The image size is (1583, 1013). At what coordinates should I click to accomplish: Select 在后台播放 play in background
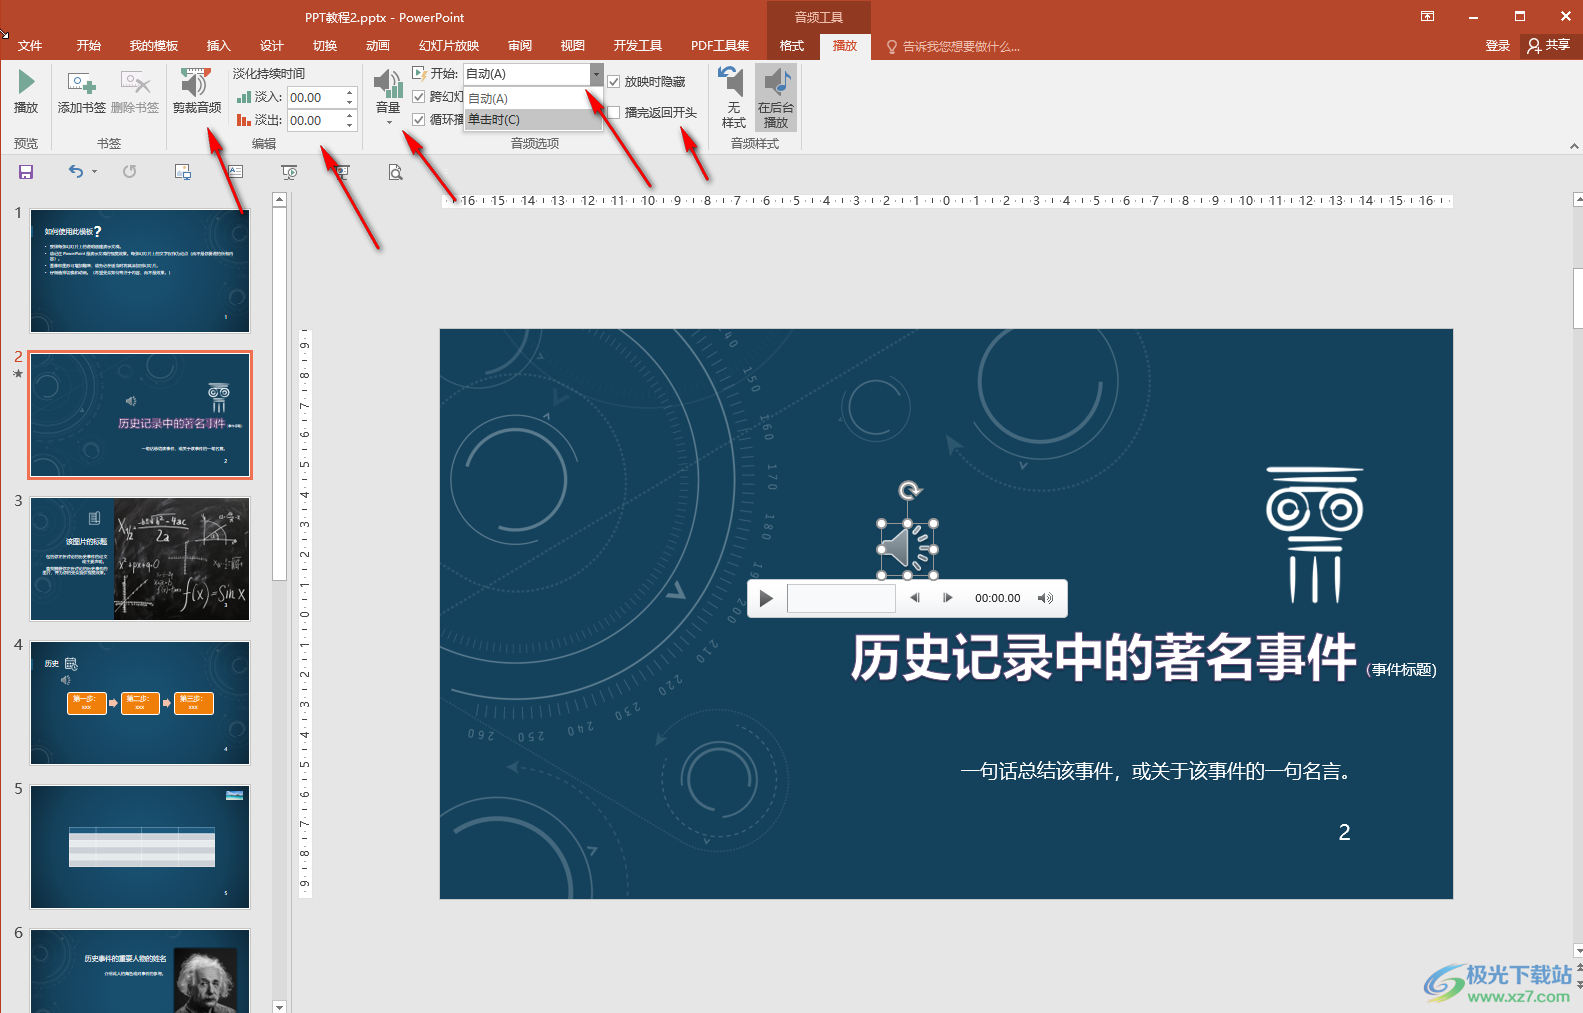(776, 97)
